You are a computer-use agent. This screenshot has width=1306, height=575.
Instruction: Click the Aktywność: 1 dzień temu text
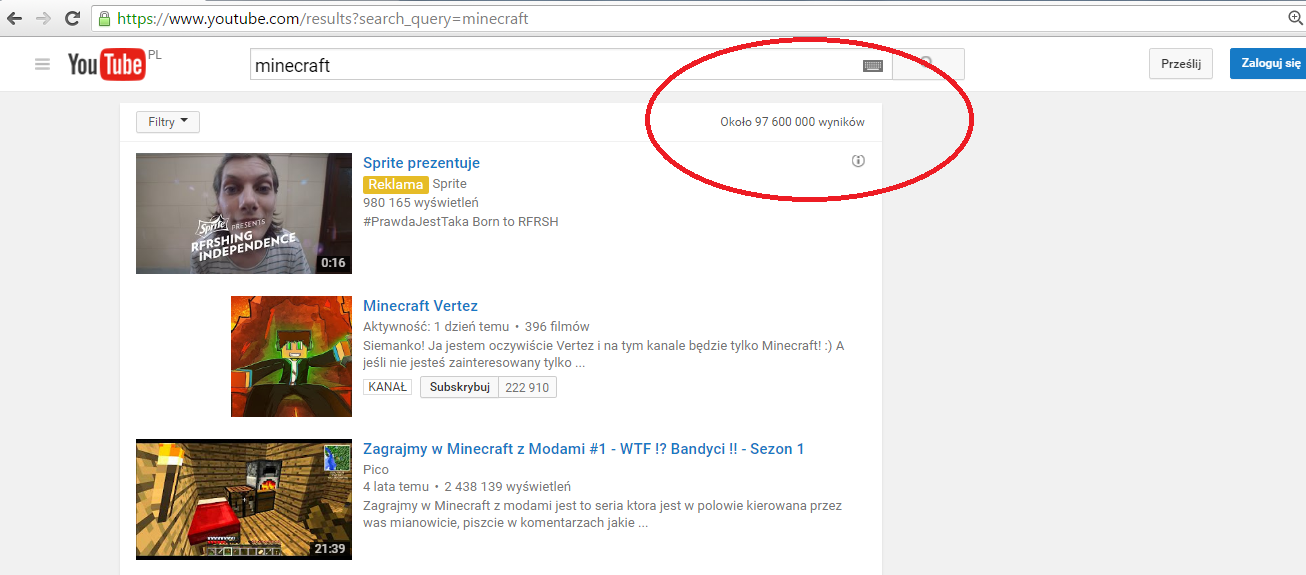tap(436, 326)
